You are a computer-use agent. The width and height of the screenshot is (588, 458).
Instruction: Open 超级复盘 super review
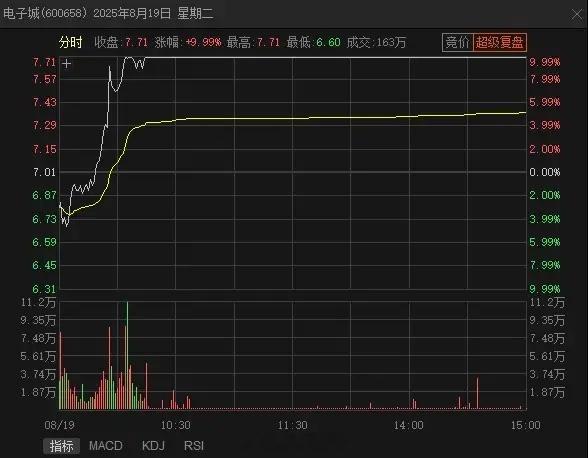click(500, 42)
